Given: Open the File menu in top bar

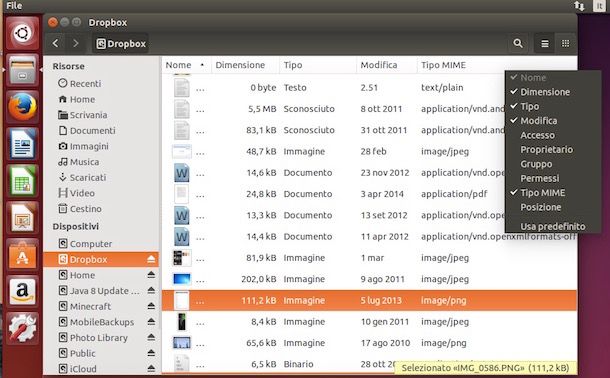Looking at the screenshot, I should (x=14, y=5).
